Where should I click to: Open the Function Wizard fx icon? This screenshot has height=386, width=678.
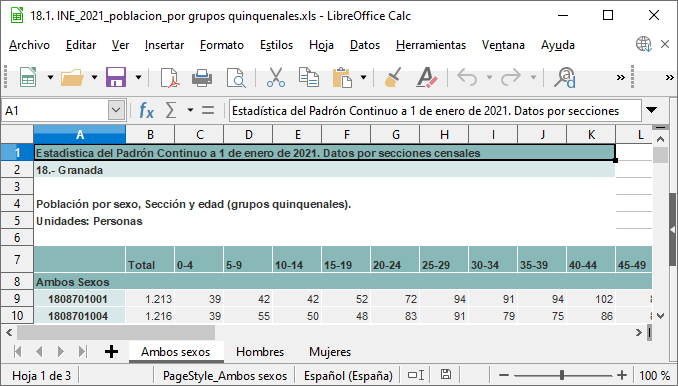147,111
